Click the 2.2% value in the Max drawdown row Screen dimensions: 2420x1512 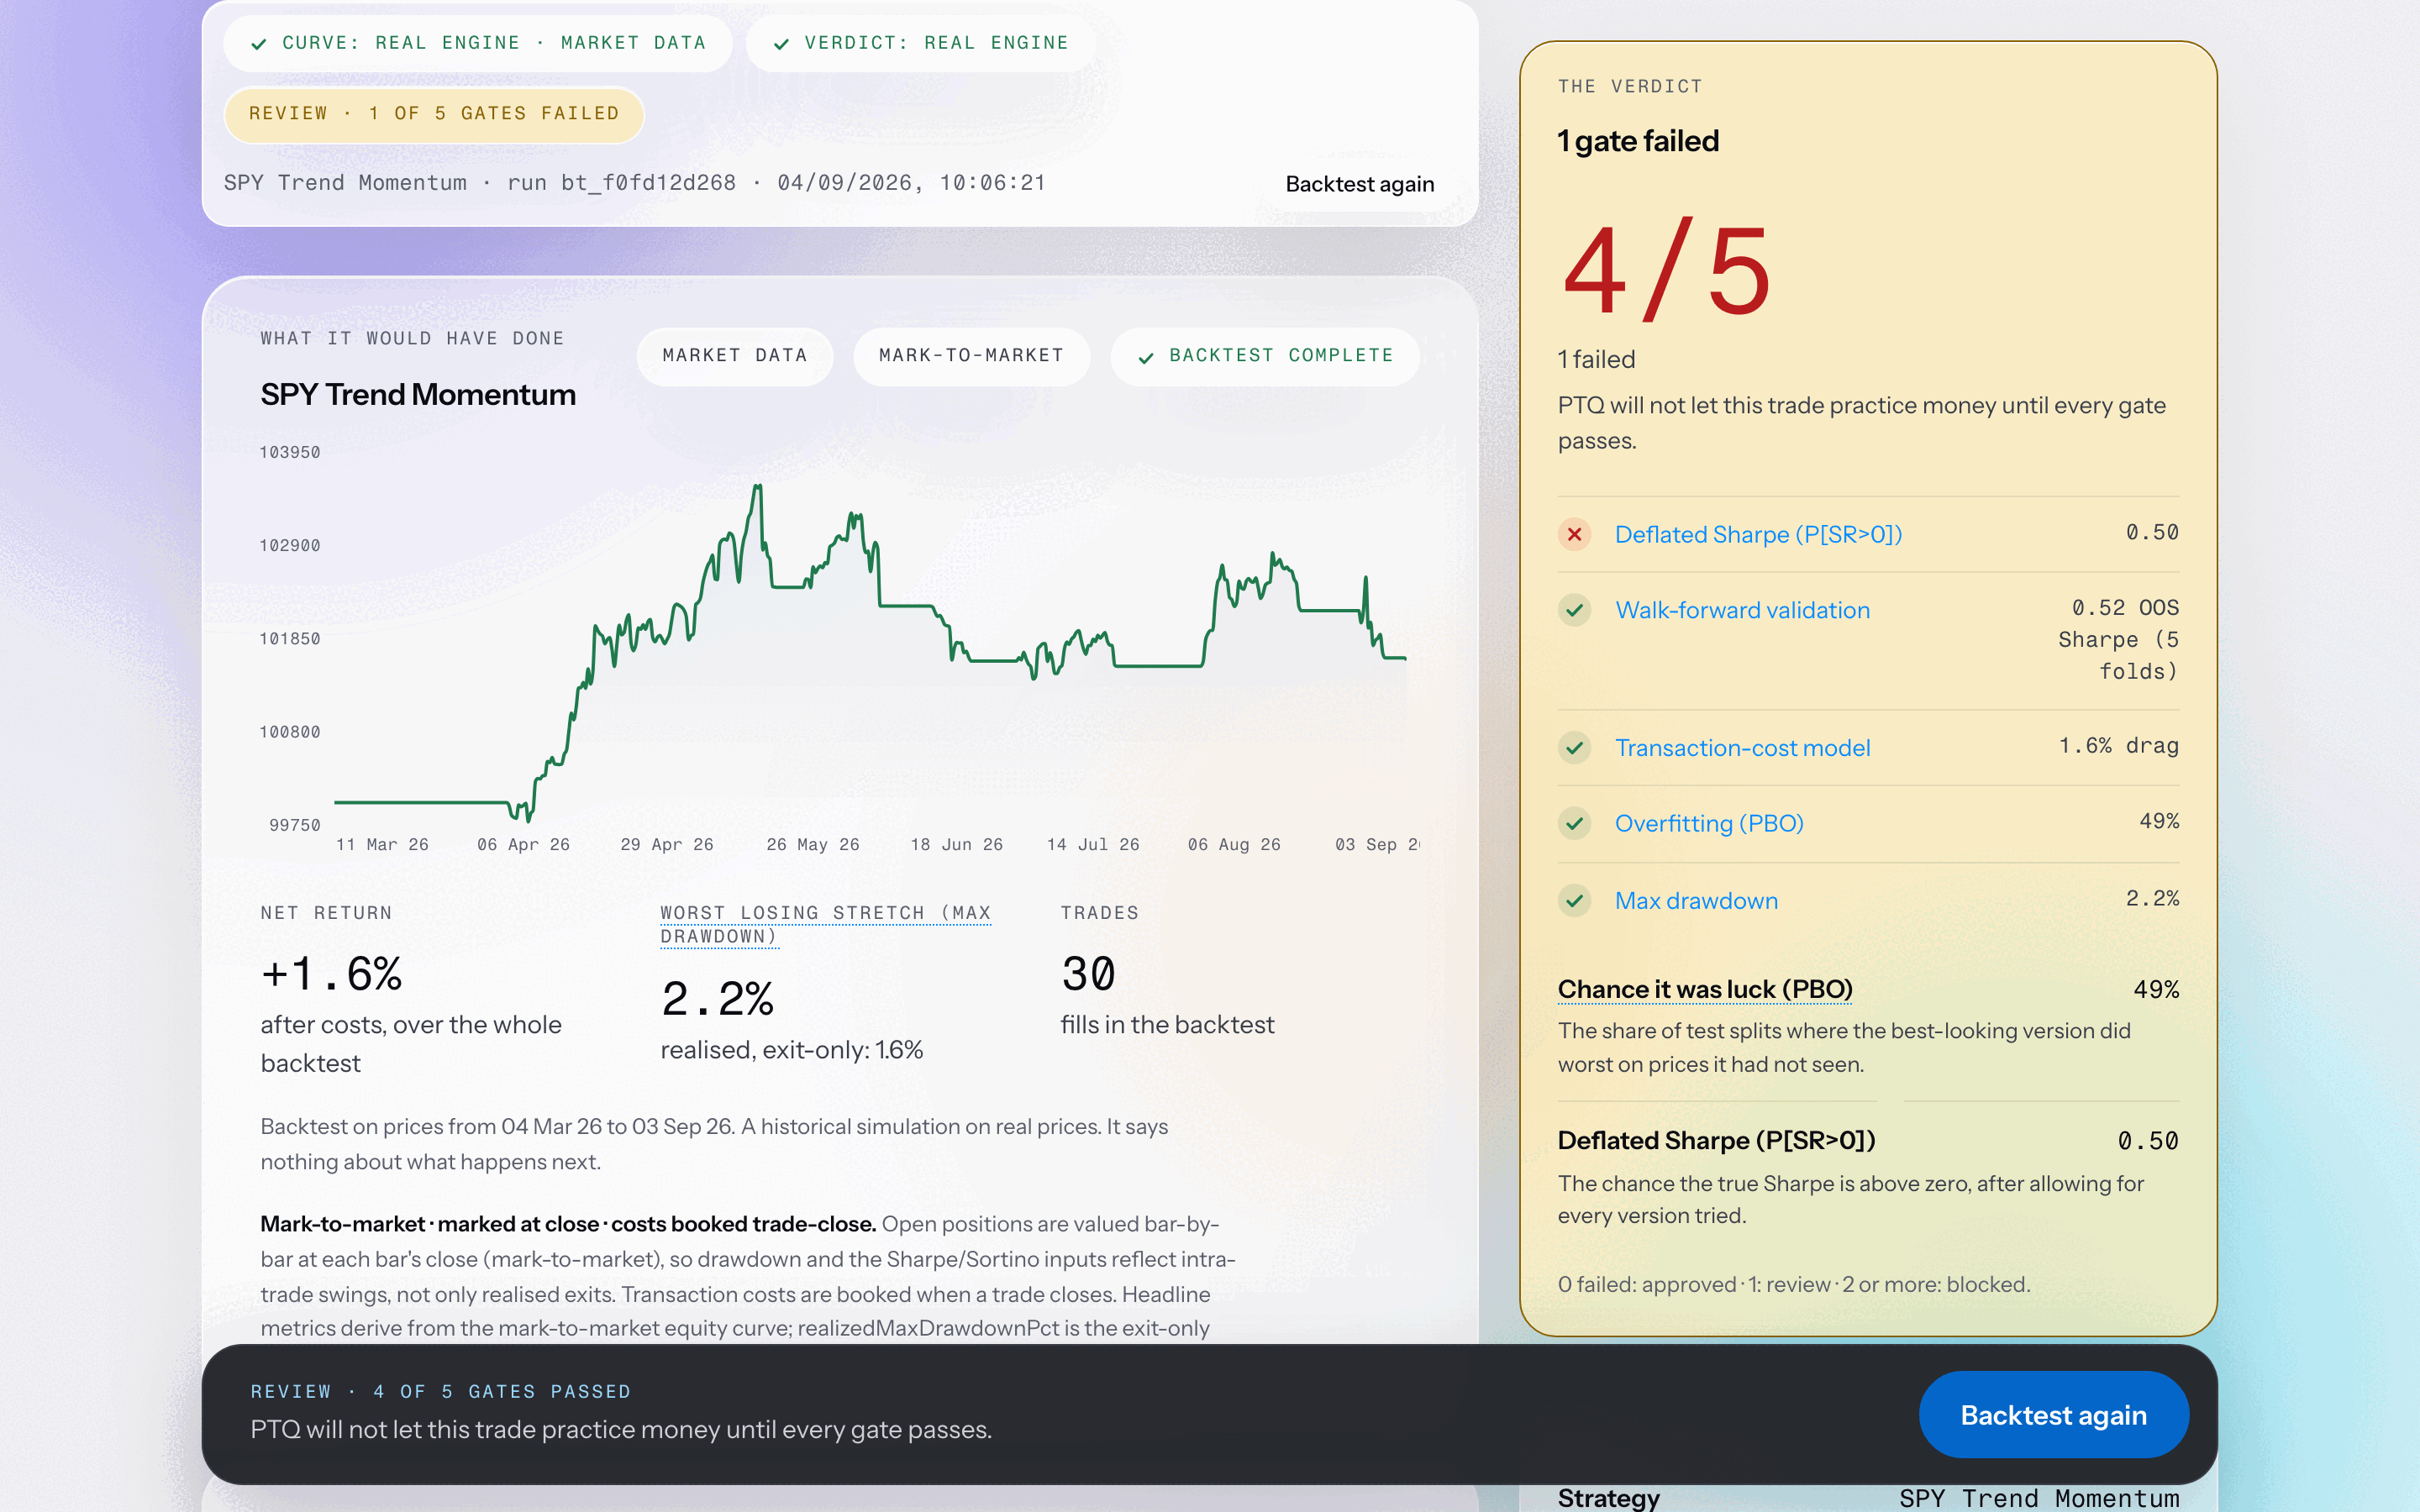(2152, 898)
